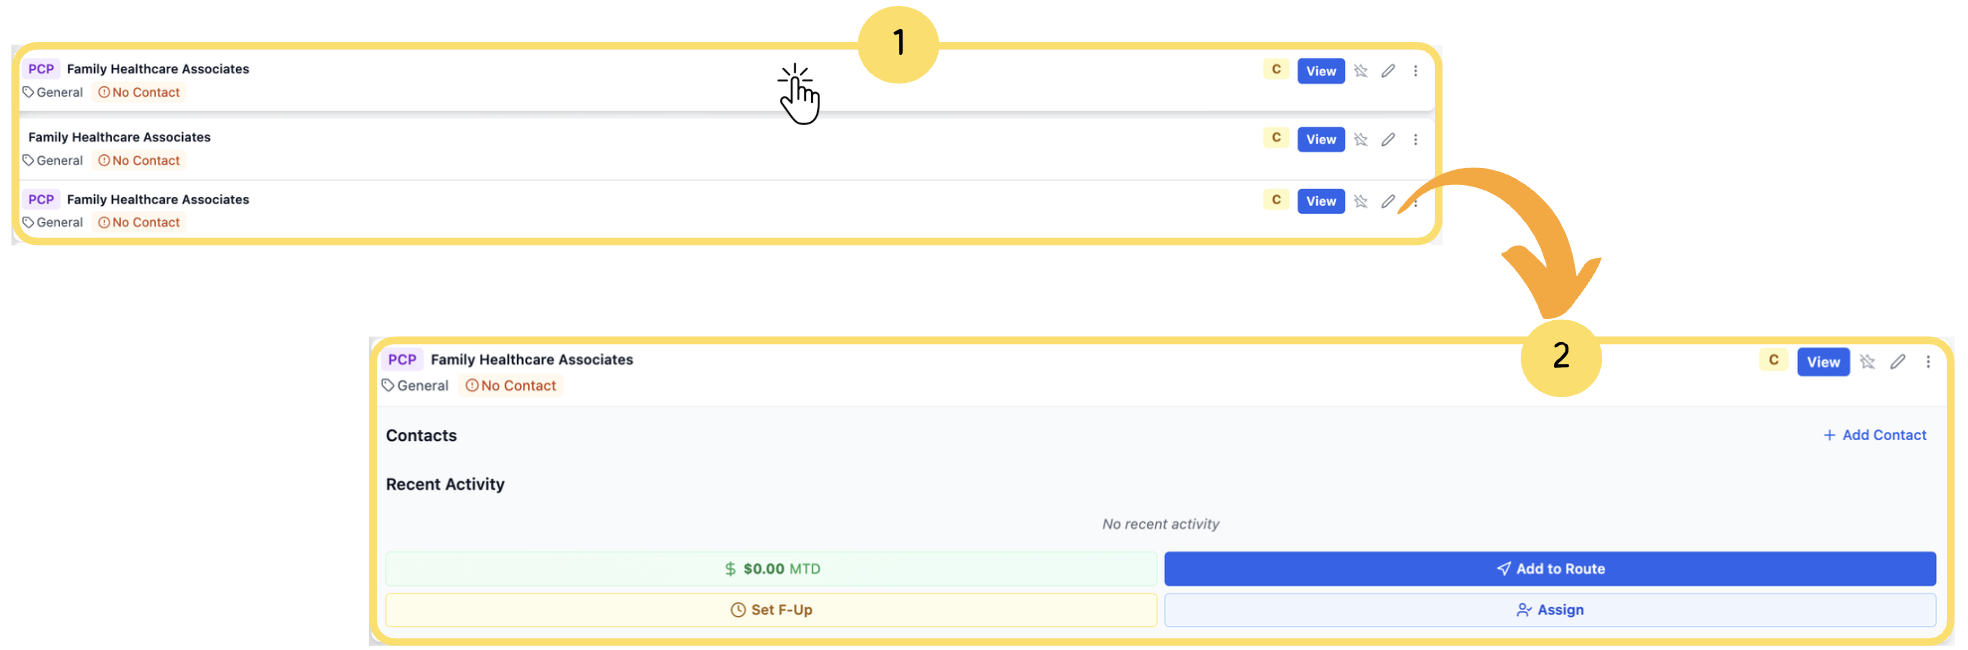Click the Assign button
1968x650 pixels.
(x=1549, y=610)
